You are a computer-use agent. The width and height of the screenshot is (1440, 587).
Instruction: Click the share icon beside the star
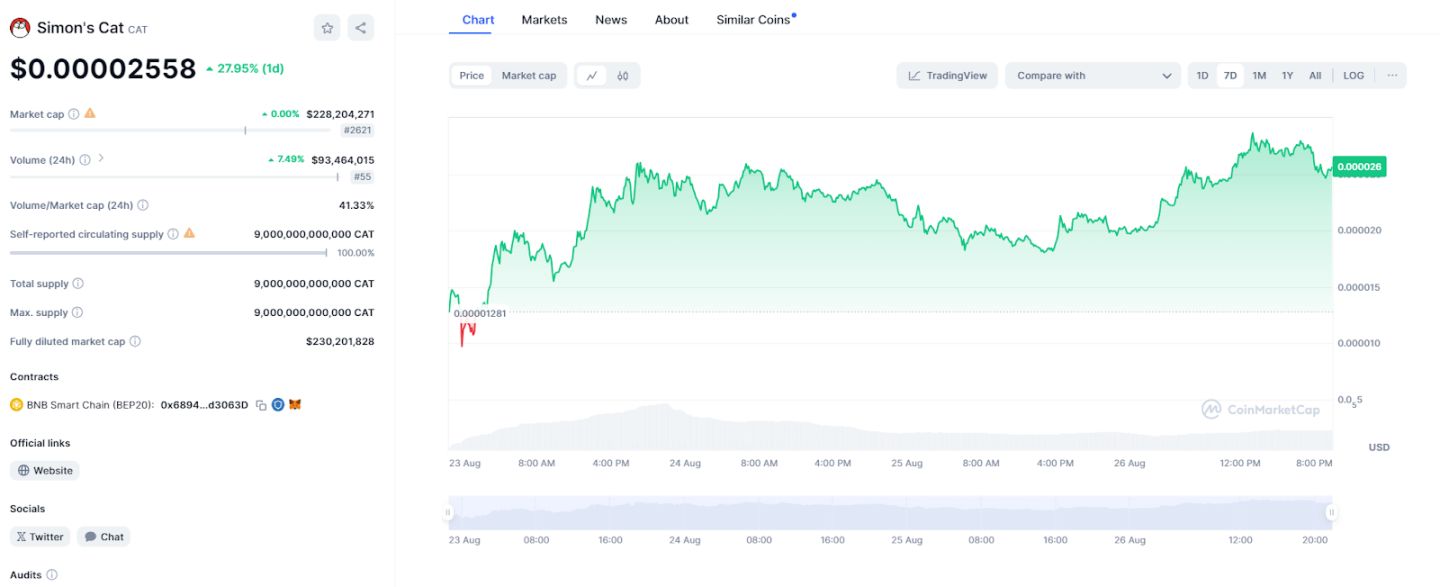(x=361, y=28)
